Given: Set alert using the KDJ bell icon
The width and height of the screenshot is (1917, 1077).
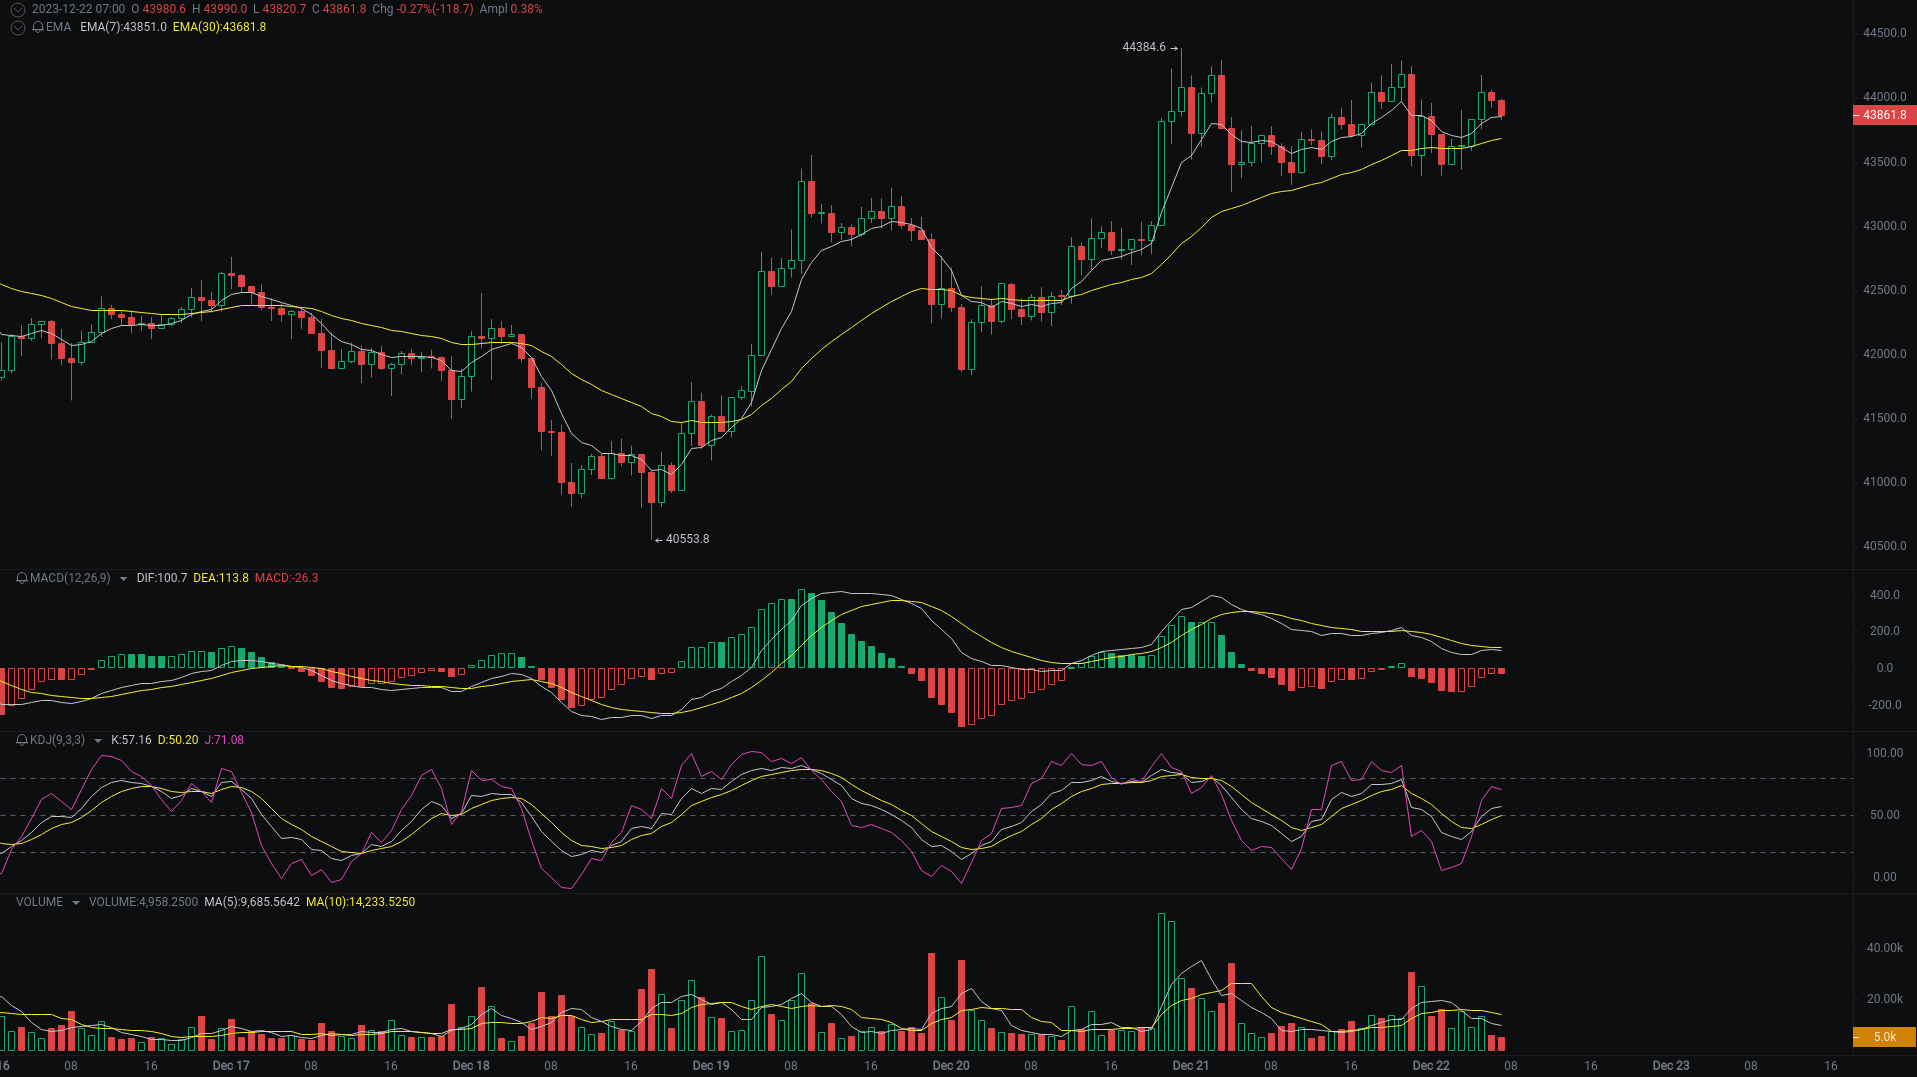Looking at the screenshot, I should click(22, 740).
